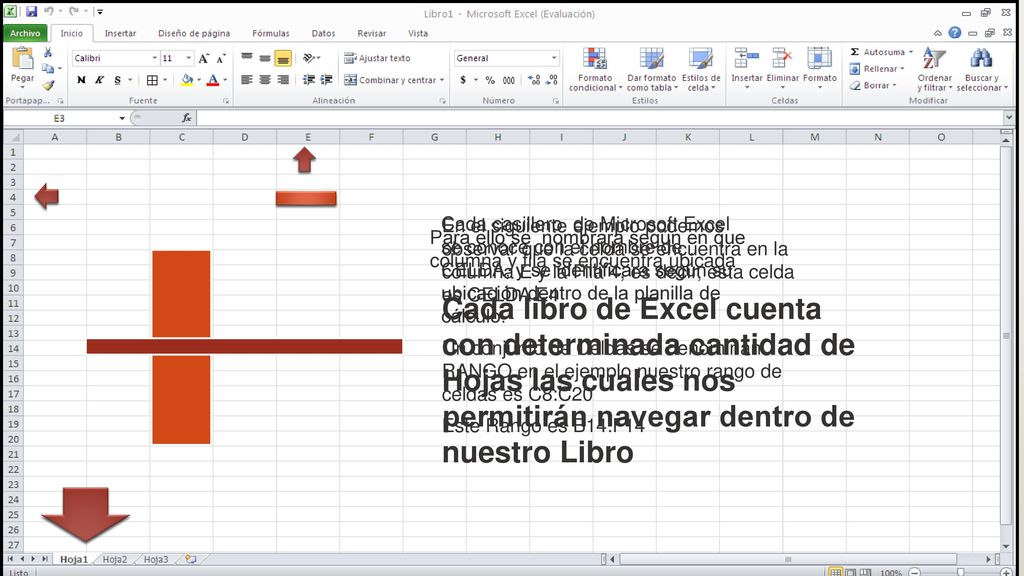The image size is (1024, 576).
Task: Toggle Cursiva italic formatting
Action: [x=99, y=80]
